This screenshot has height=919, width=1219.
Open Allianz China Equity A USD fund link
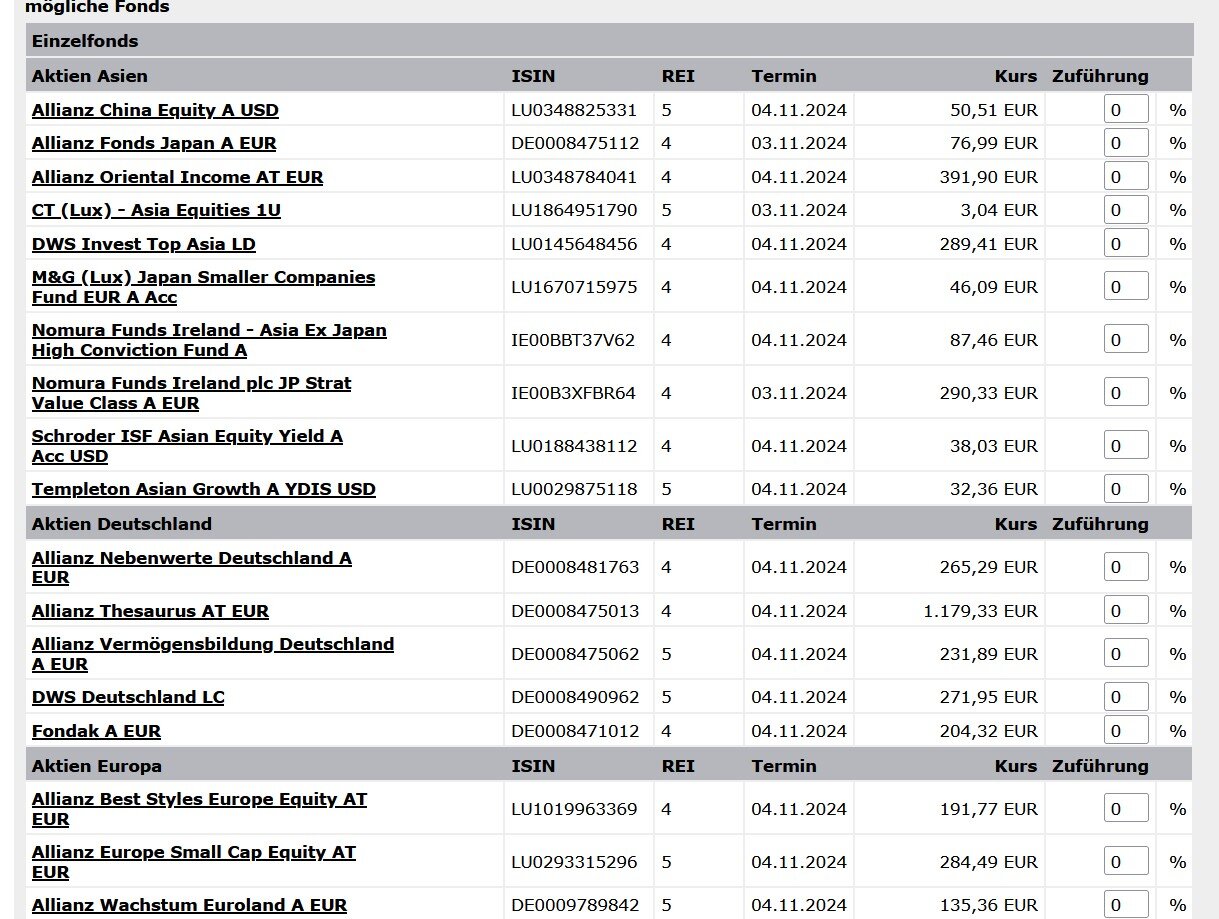(155, 110)
